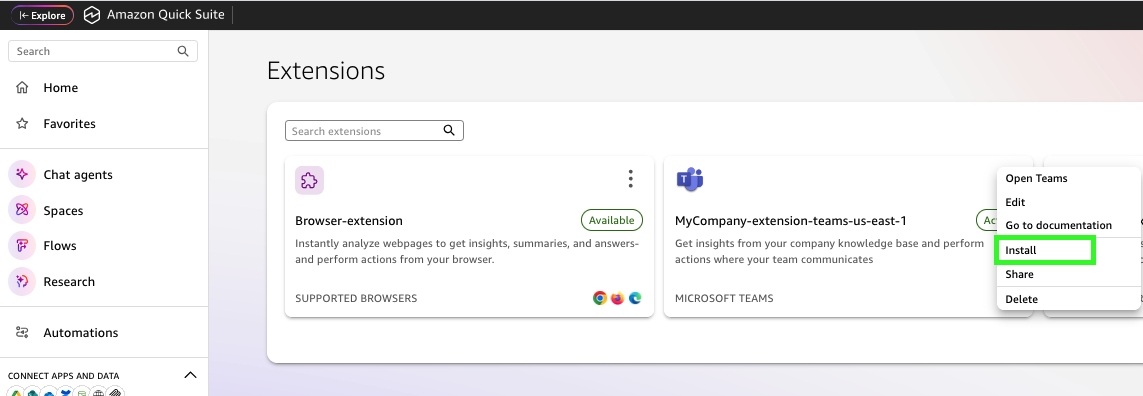Click MyCompany-extension-teams-us-east-1 title
The width and height of the screenshot is (1143, 396).
pos(790,220)
